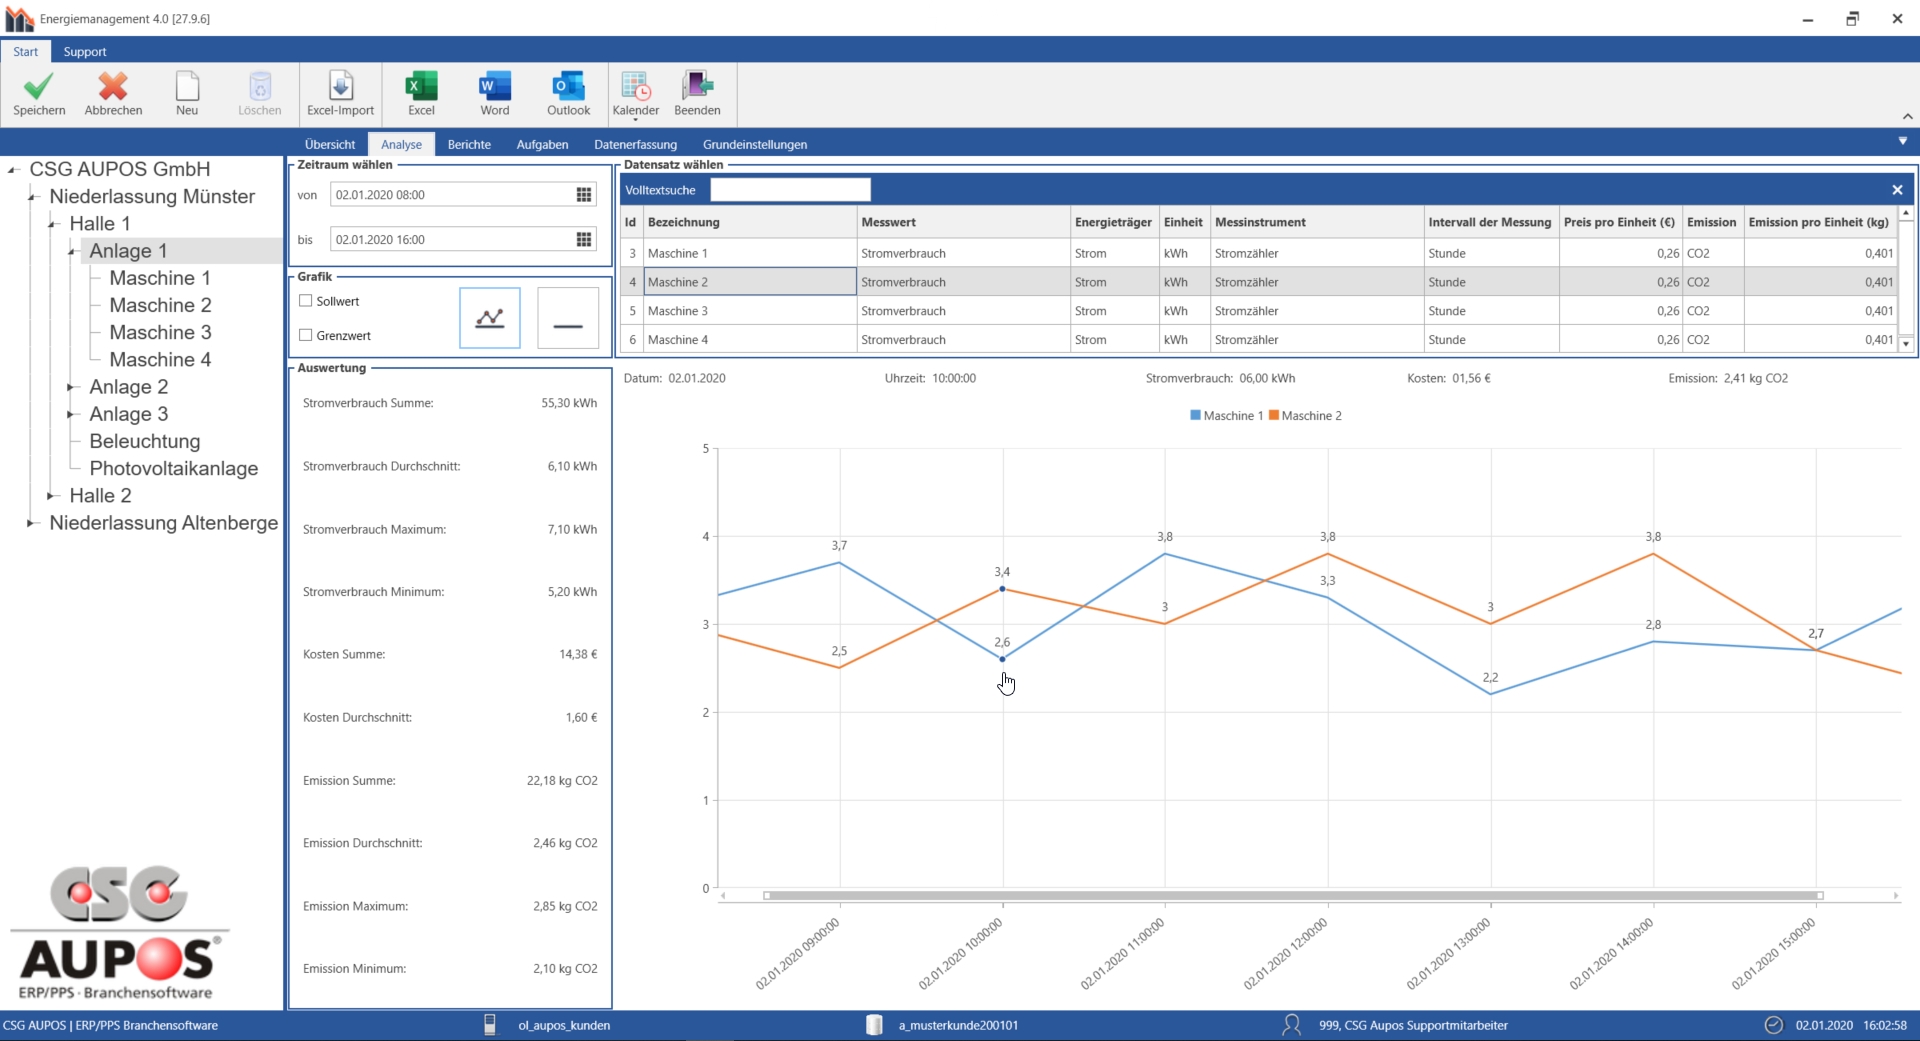Screen dimensions: 1920x1041
Task: Open the Aufgaben tab
Action: pyautogui.click(x=542, y=144)
